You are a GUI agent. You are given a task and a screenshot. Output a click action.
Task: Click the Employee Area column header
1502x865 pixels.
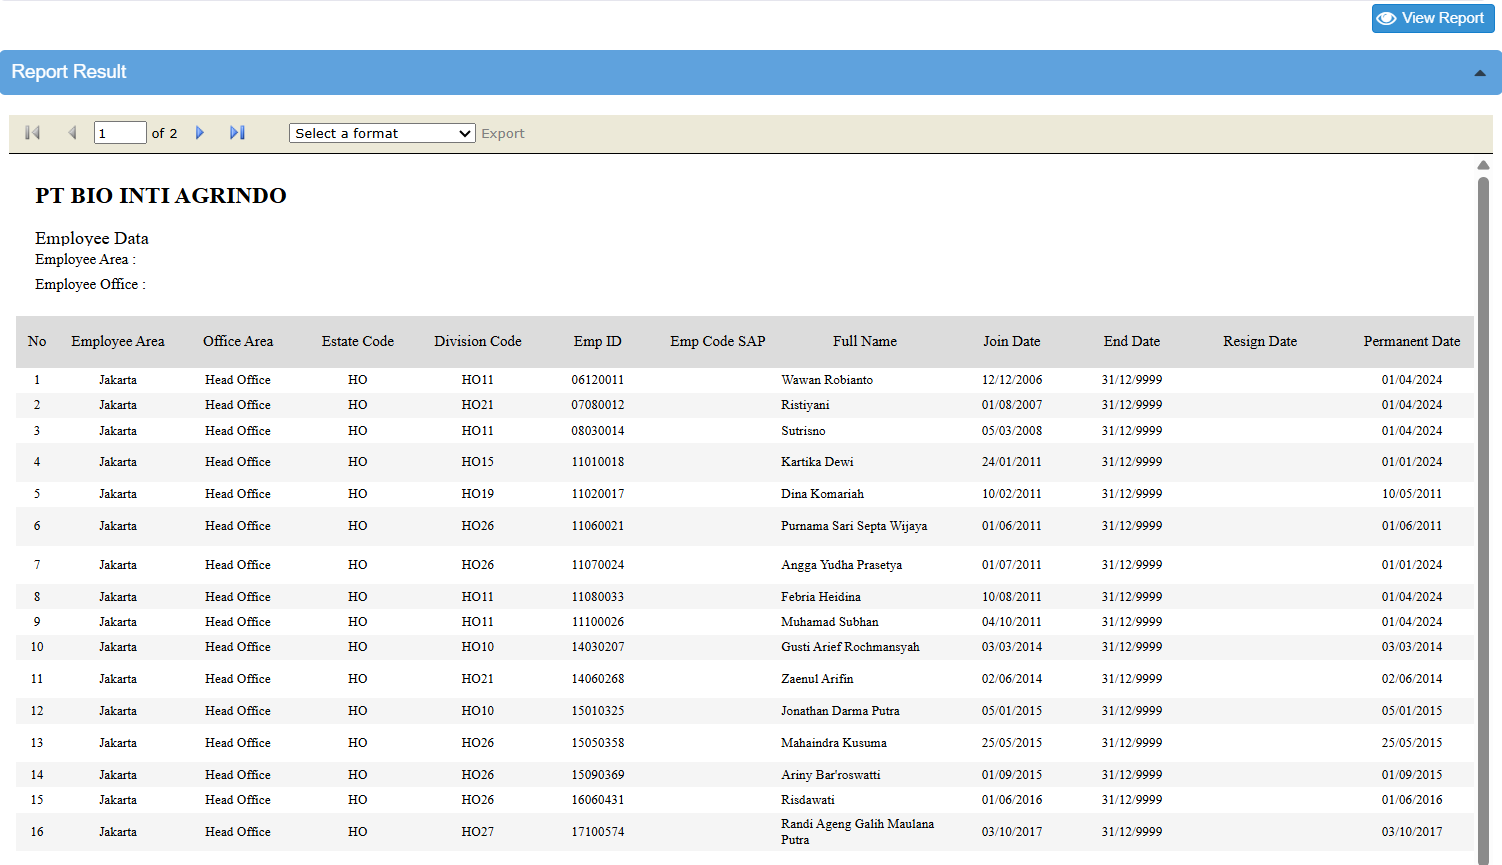[x=118, y=341]
